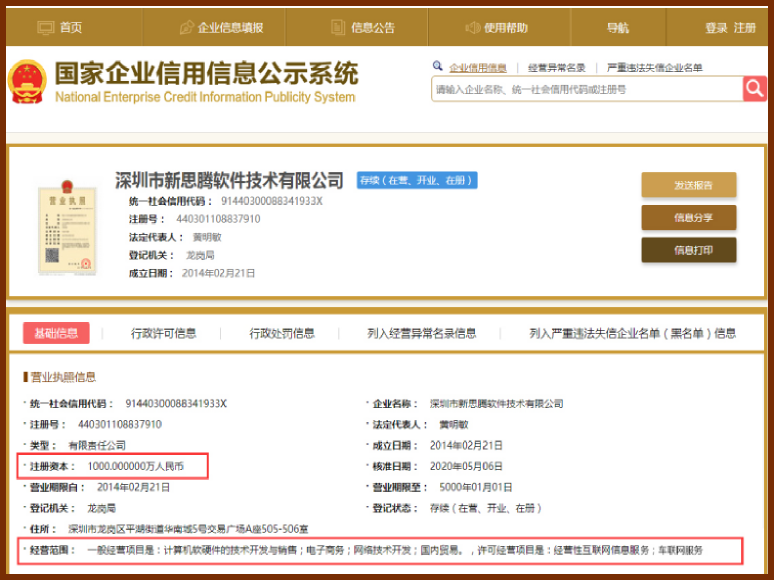Click the small magnifier above search box
The image size is (774, 580).
pyautogui.click(x=438, y=67)
